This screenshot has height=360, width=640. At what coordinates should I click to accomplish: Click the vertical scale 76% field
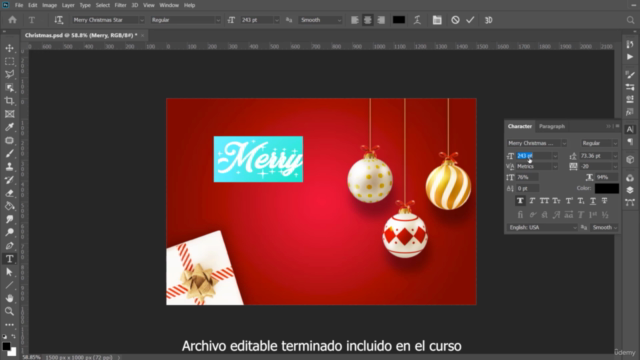(x=527, y=177)
